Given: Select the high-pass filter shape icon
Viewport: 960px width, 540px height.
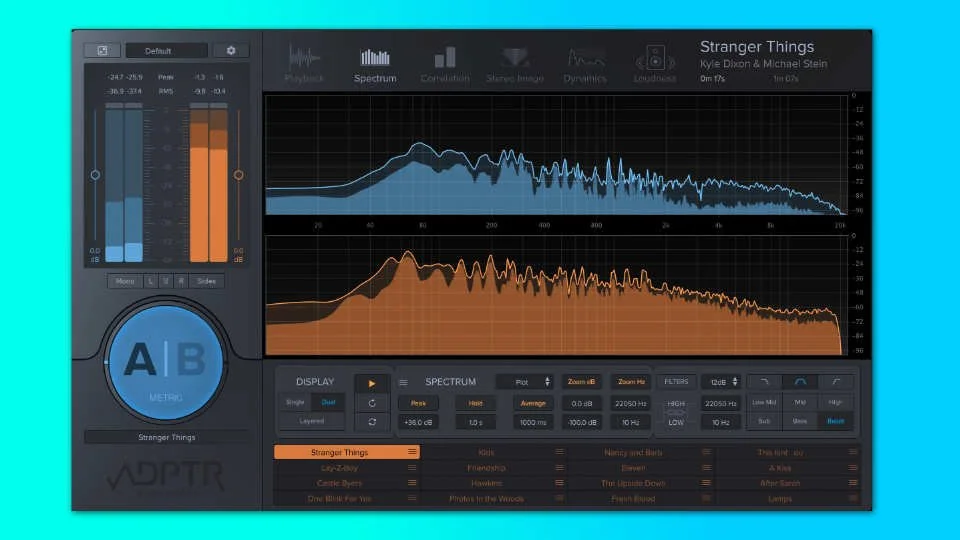Looking at the screenshot, I should coord(836,382).
